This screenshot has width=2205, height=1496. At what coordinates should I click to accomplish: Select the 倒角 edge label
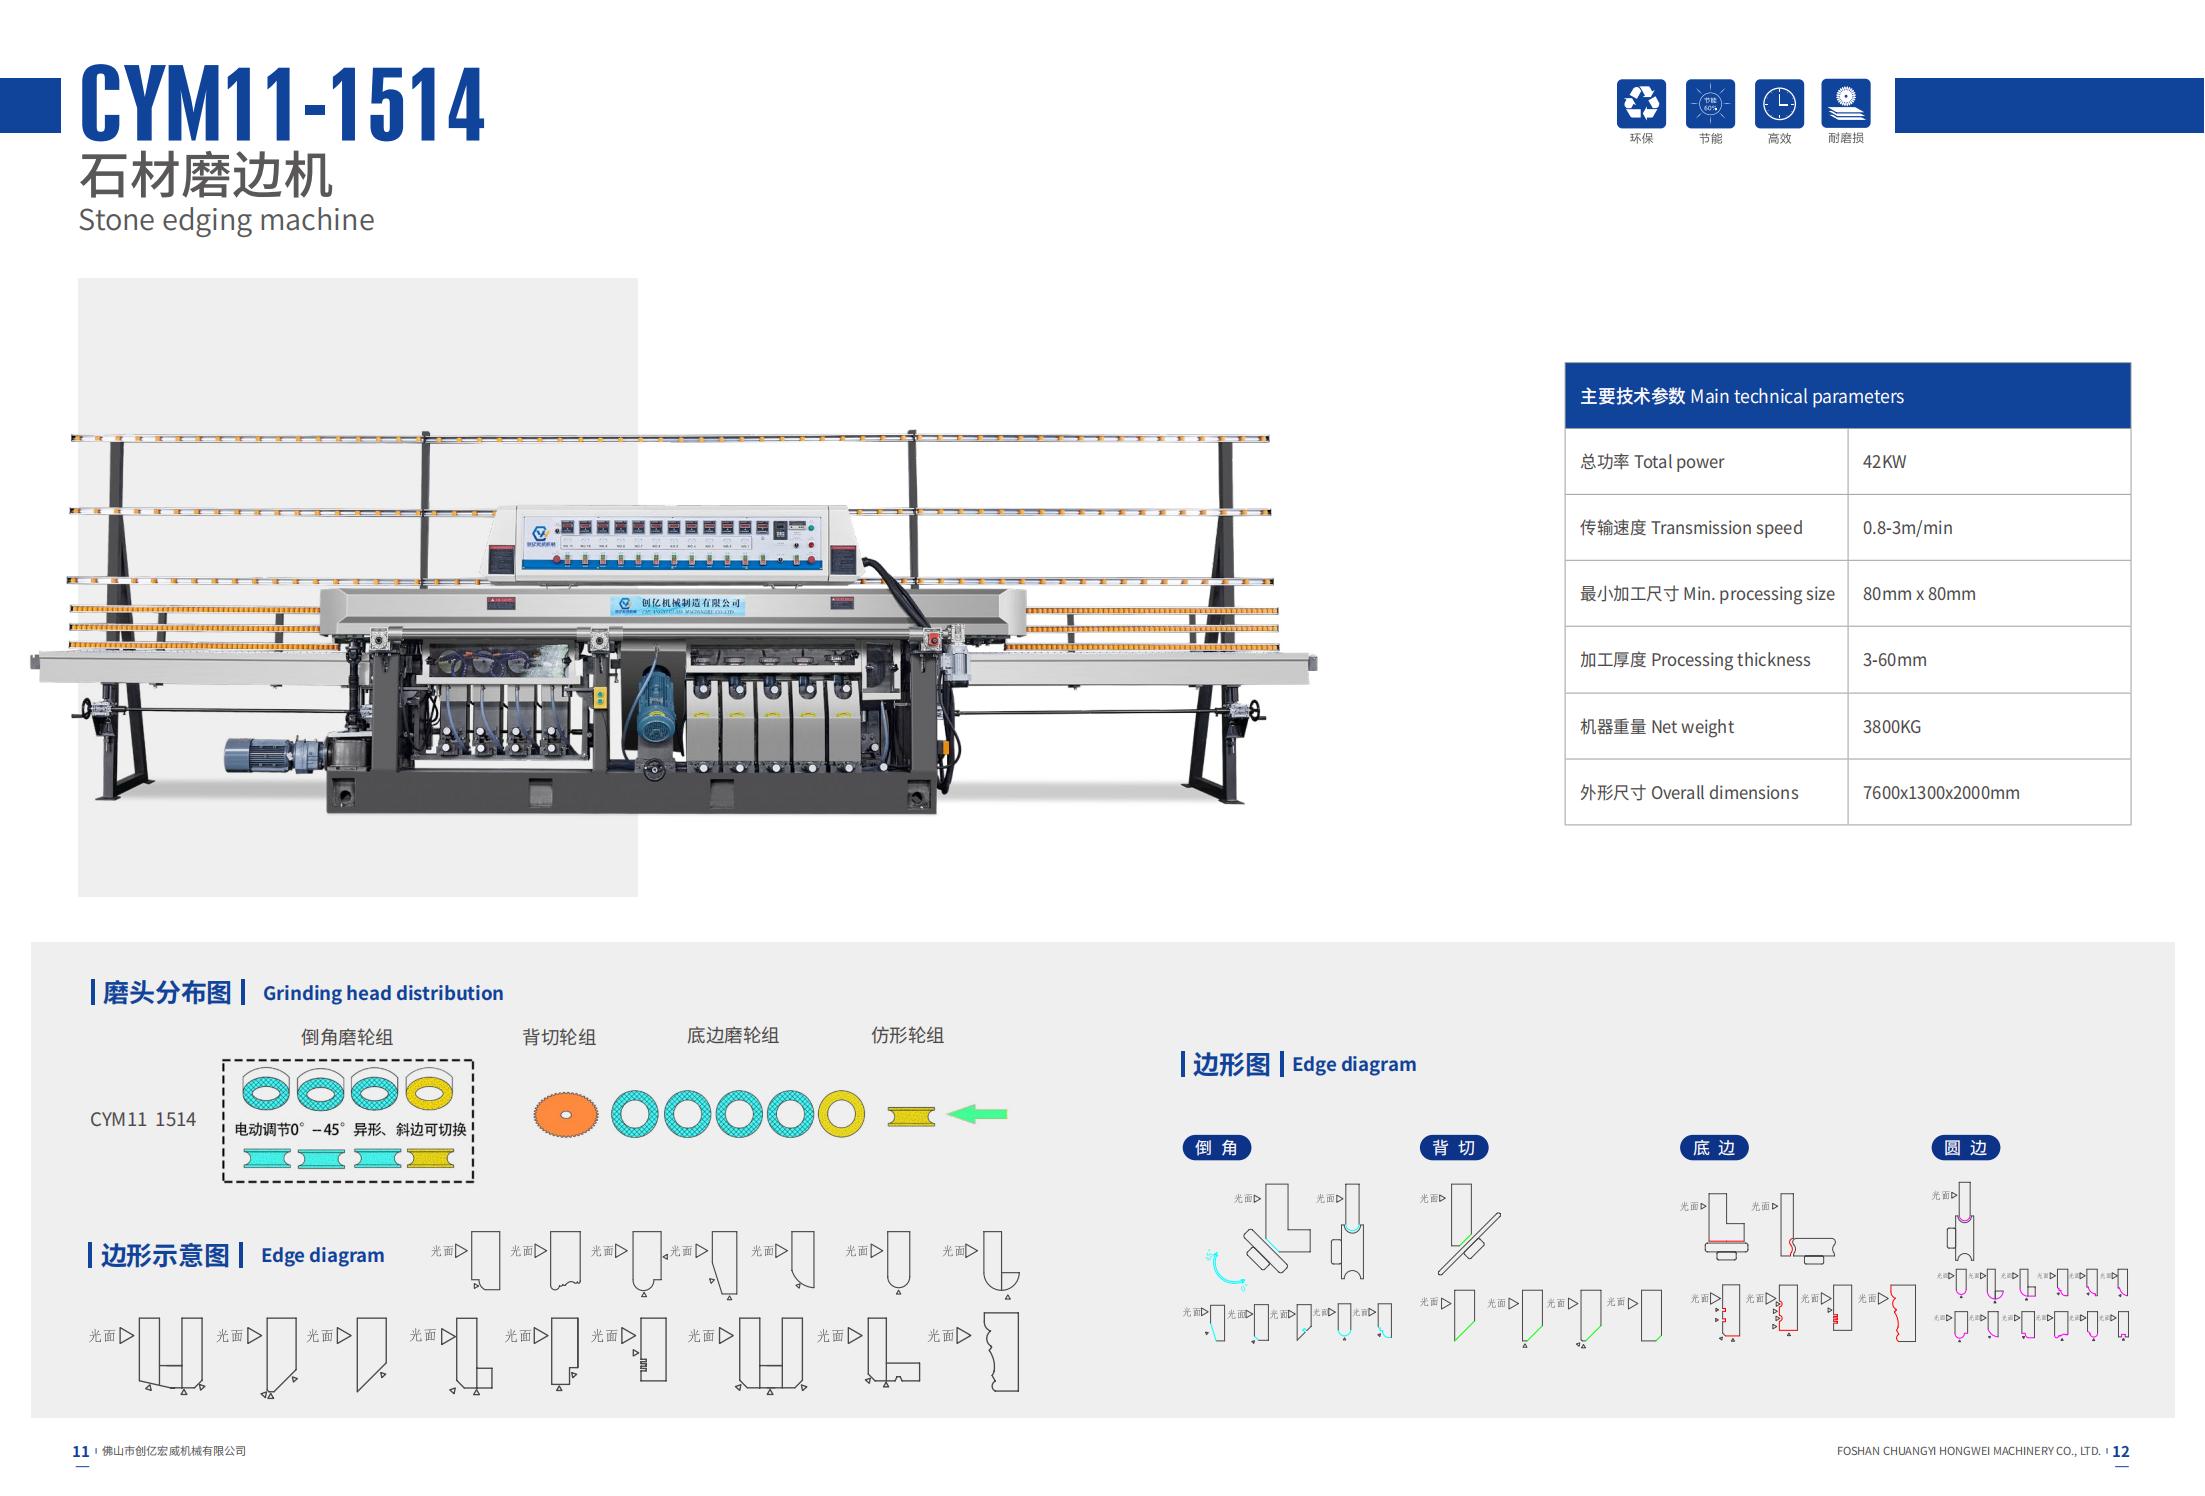pos(1216,1148)
